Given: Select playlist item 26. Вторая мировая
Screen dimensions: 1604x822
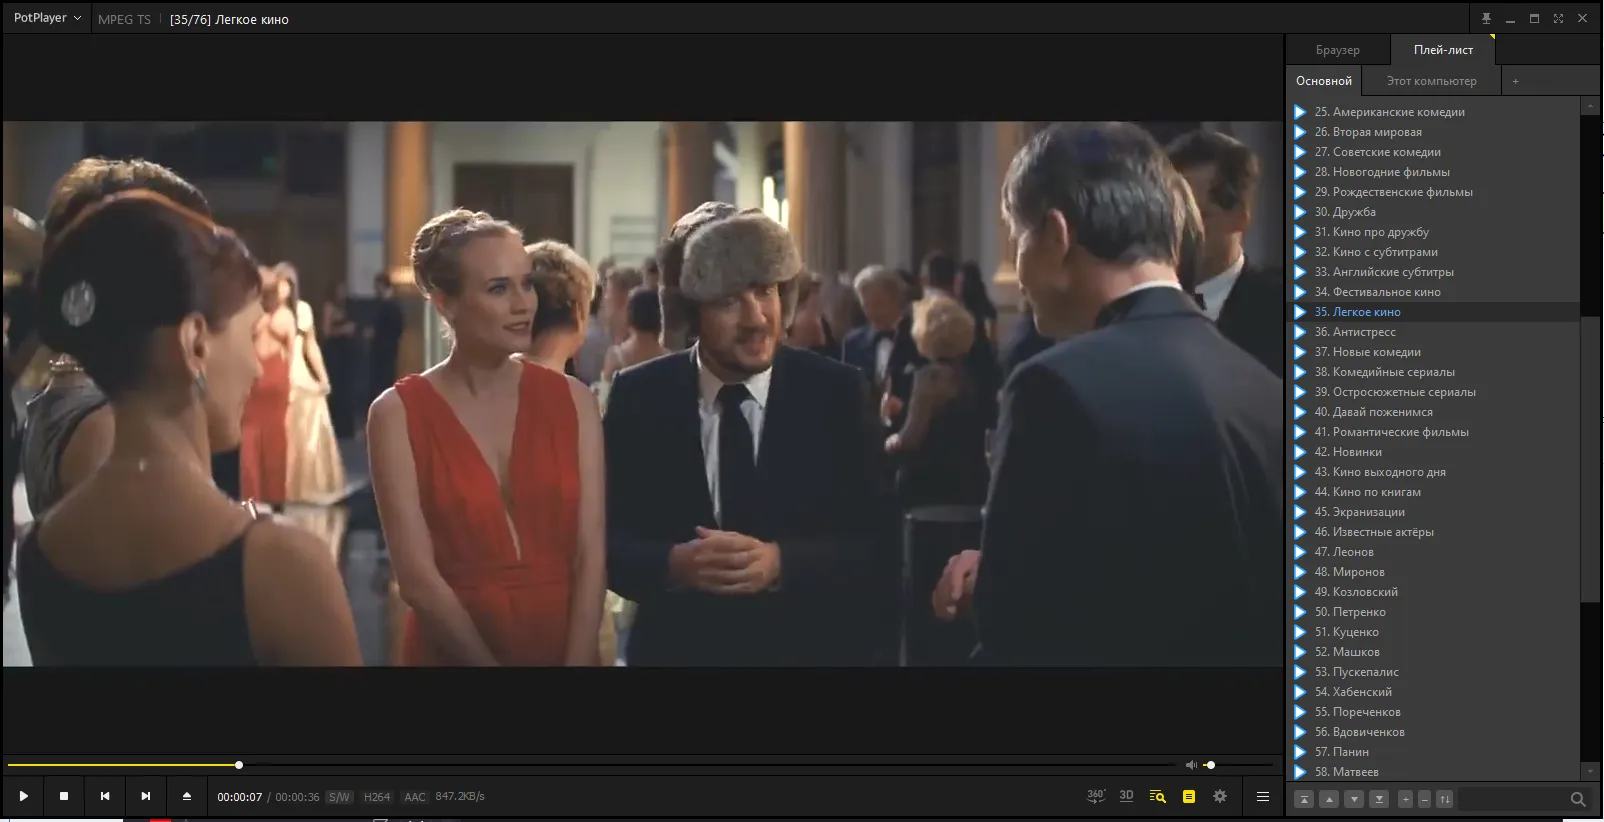Looking at the screenshot, I should (x=1434, y=132).
